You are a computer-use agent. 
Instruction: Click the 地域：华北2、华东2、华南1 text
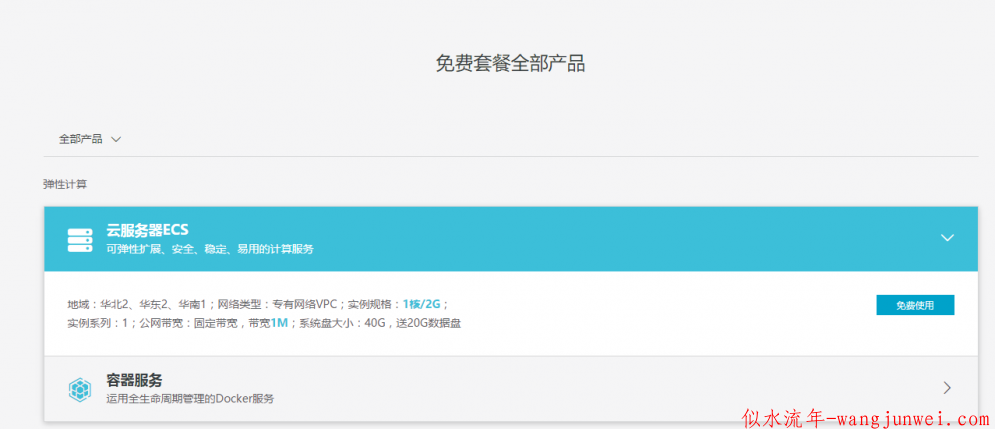pos(137,304)
